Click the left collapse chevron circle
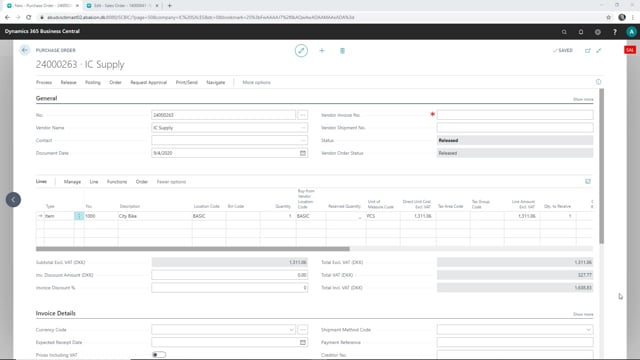 (x=13, y=200)
